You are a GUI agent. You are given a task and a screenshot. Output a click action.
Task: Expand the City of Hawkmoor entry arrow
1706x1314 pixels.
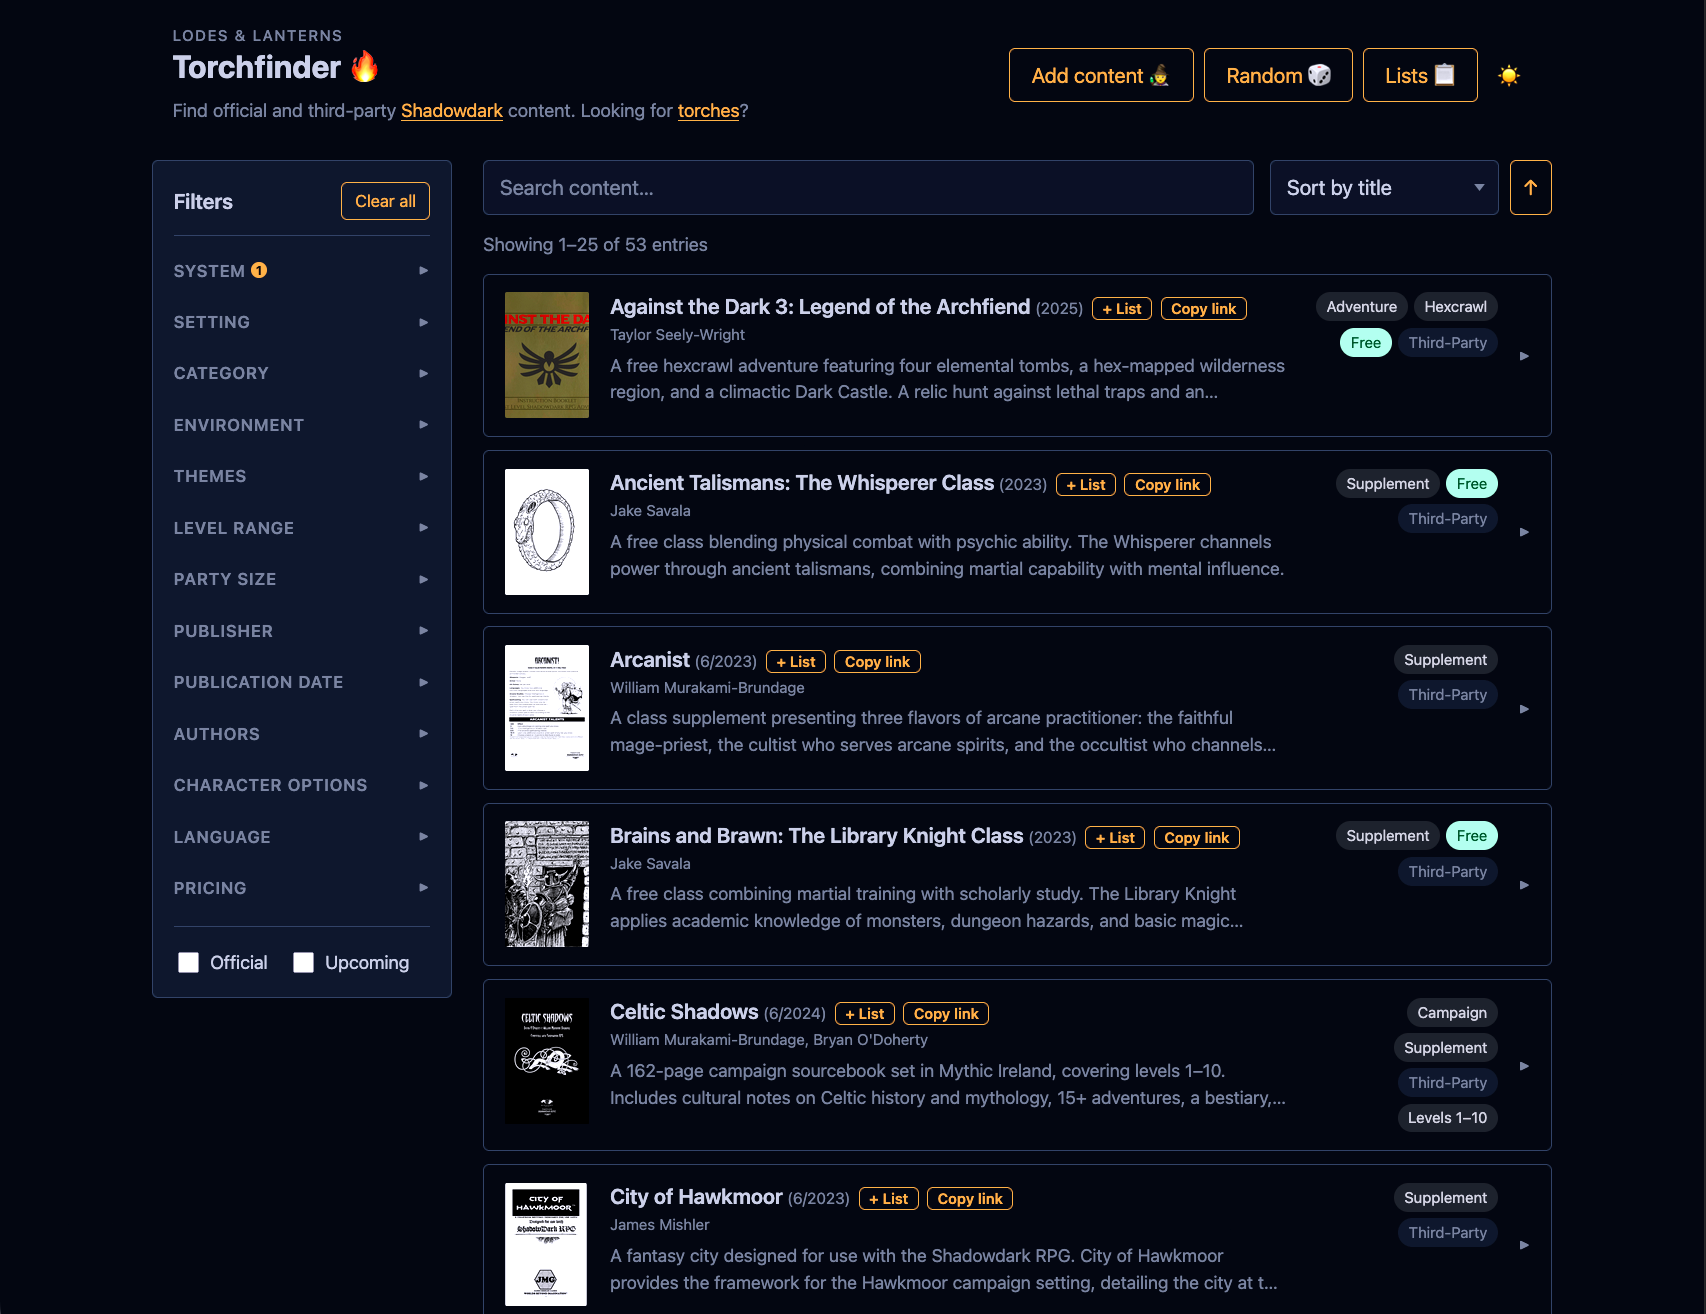(1524, 1245)
